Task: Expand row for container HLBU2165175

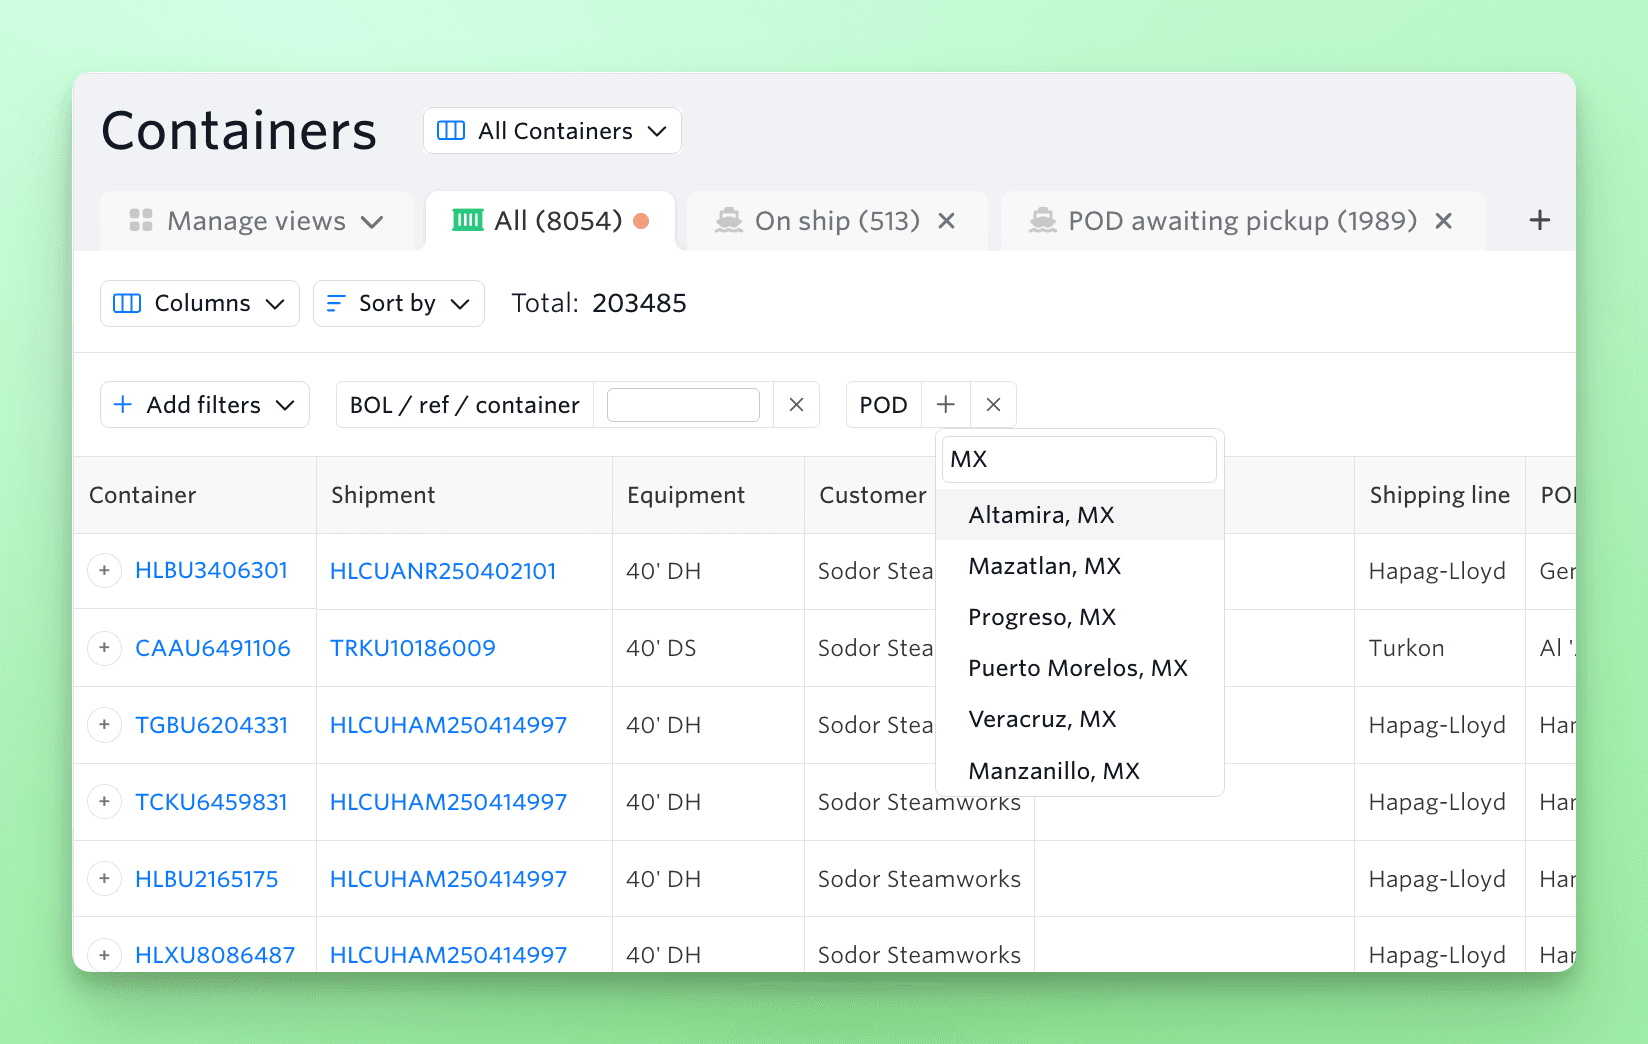Action: coord(104,879)
